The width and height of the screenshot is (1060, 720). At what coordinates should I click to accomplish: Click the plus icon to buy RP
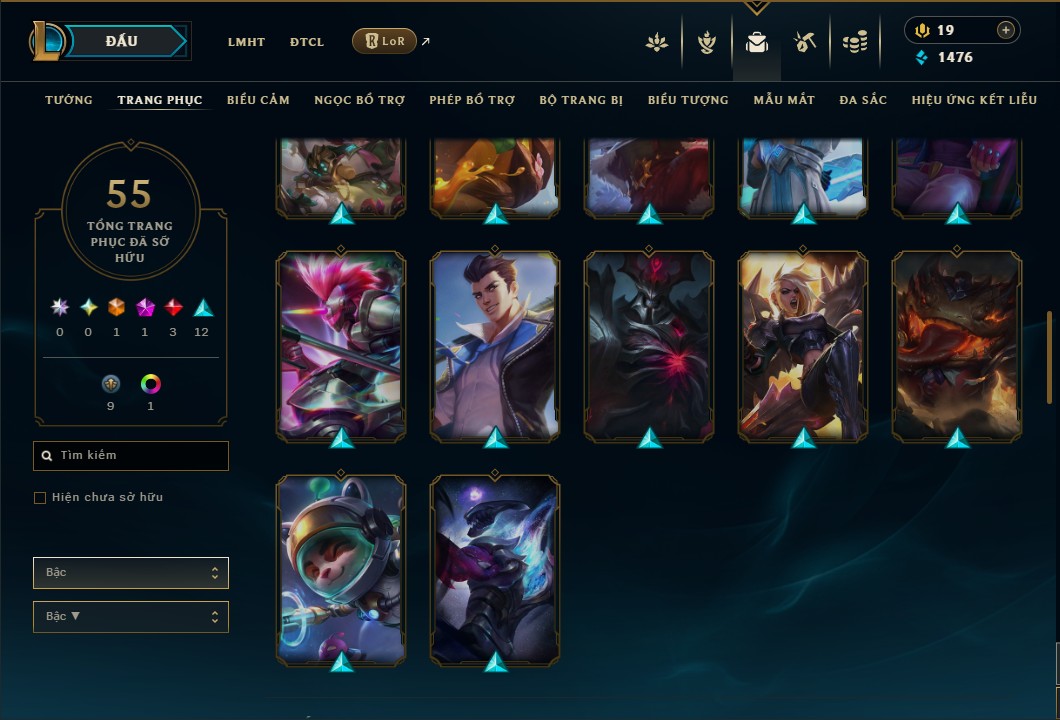point(1006,30)
